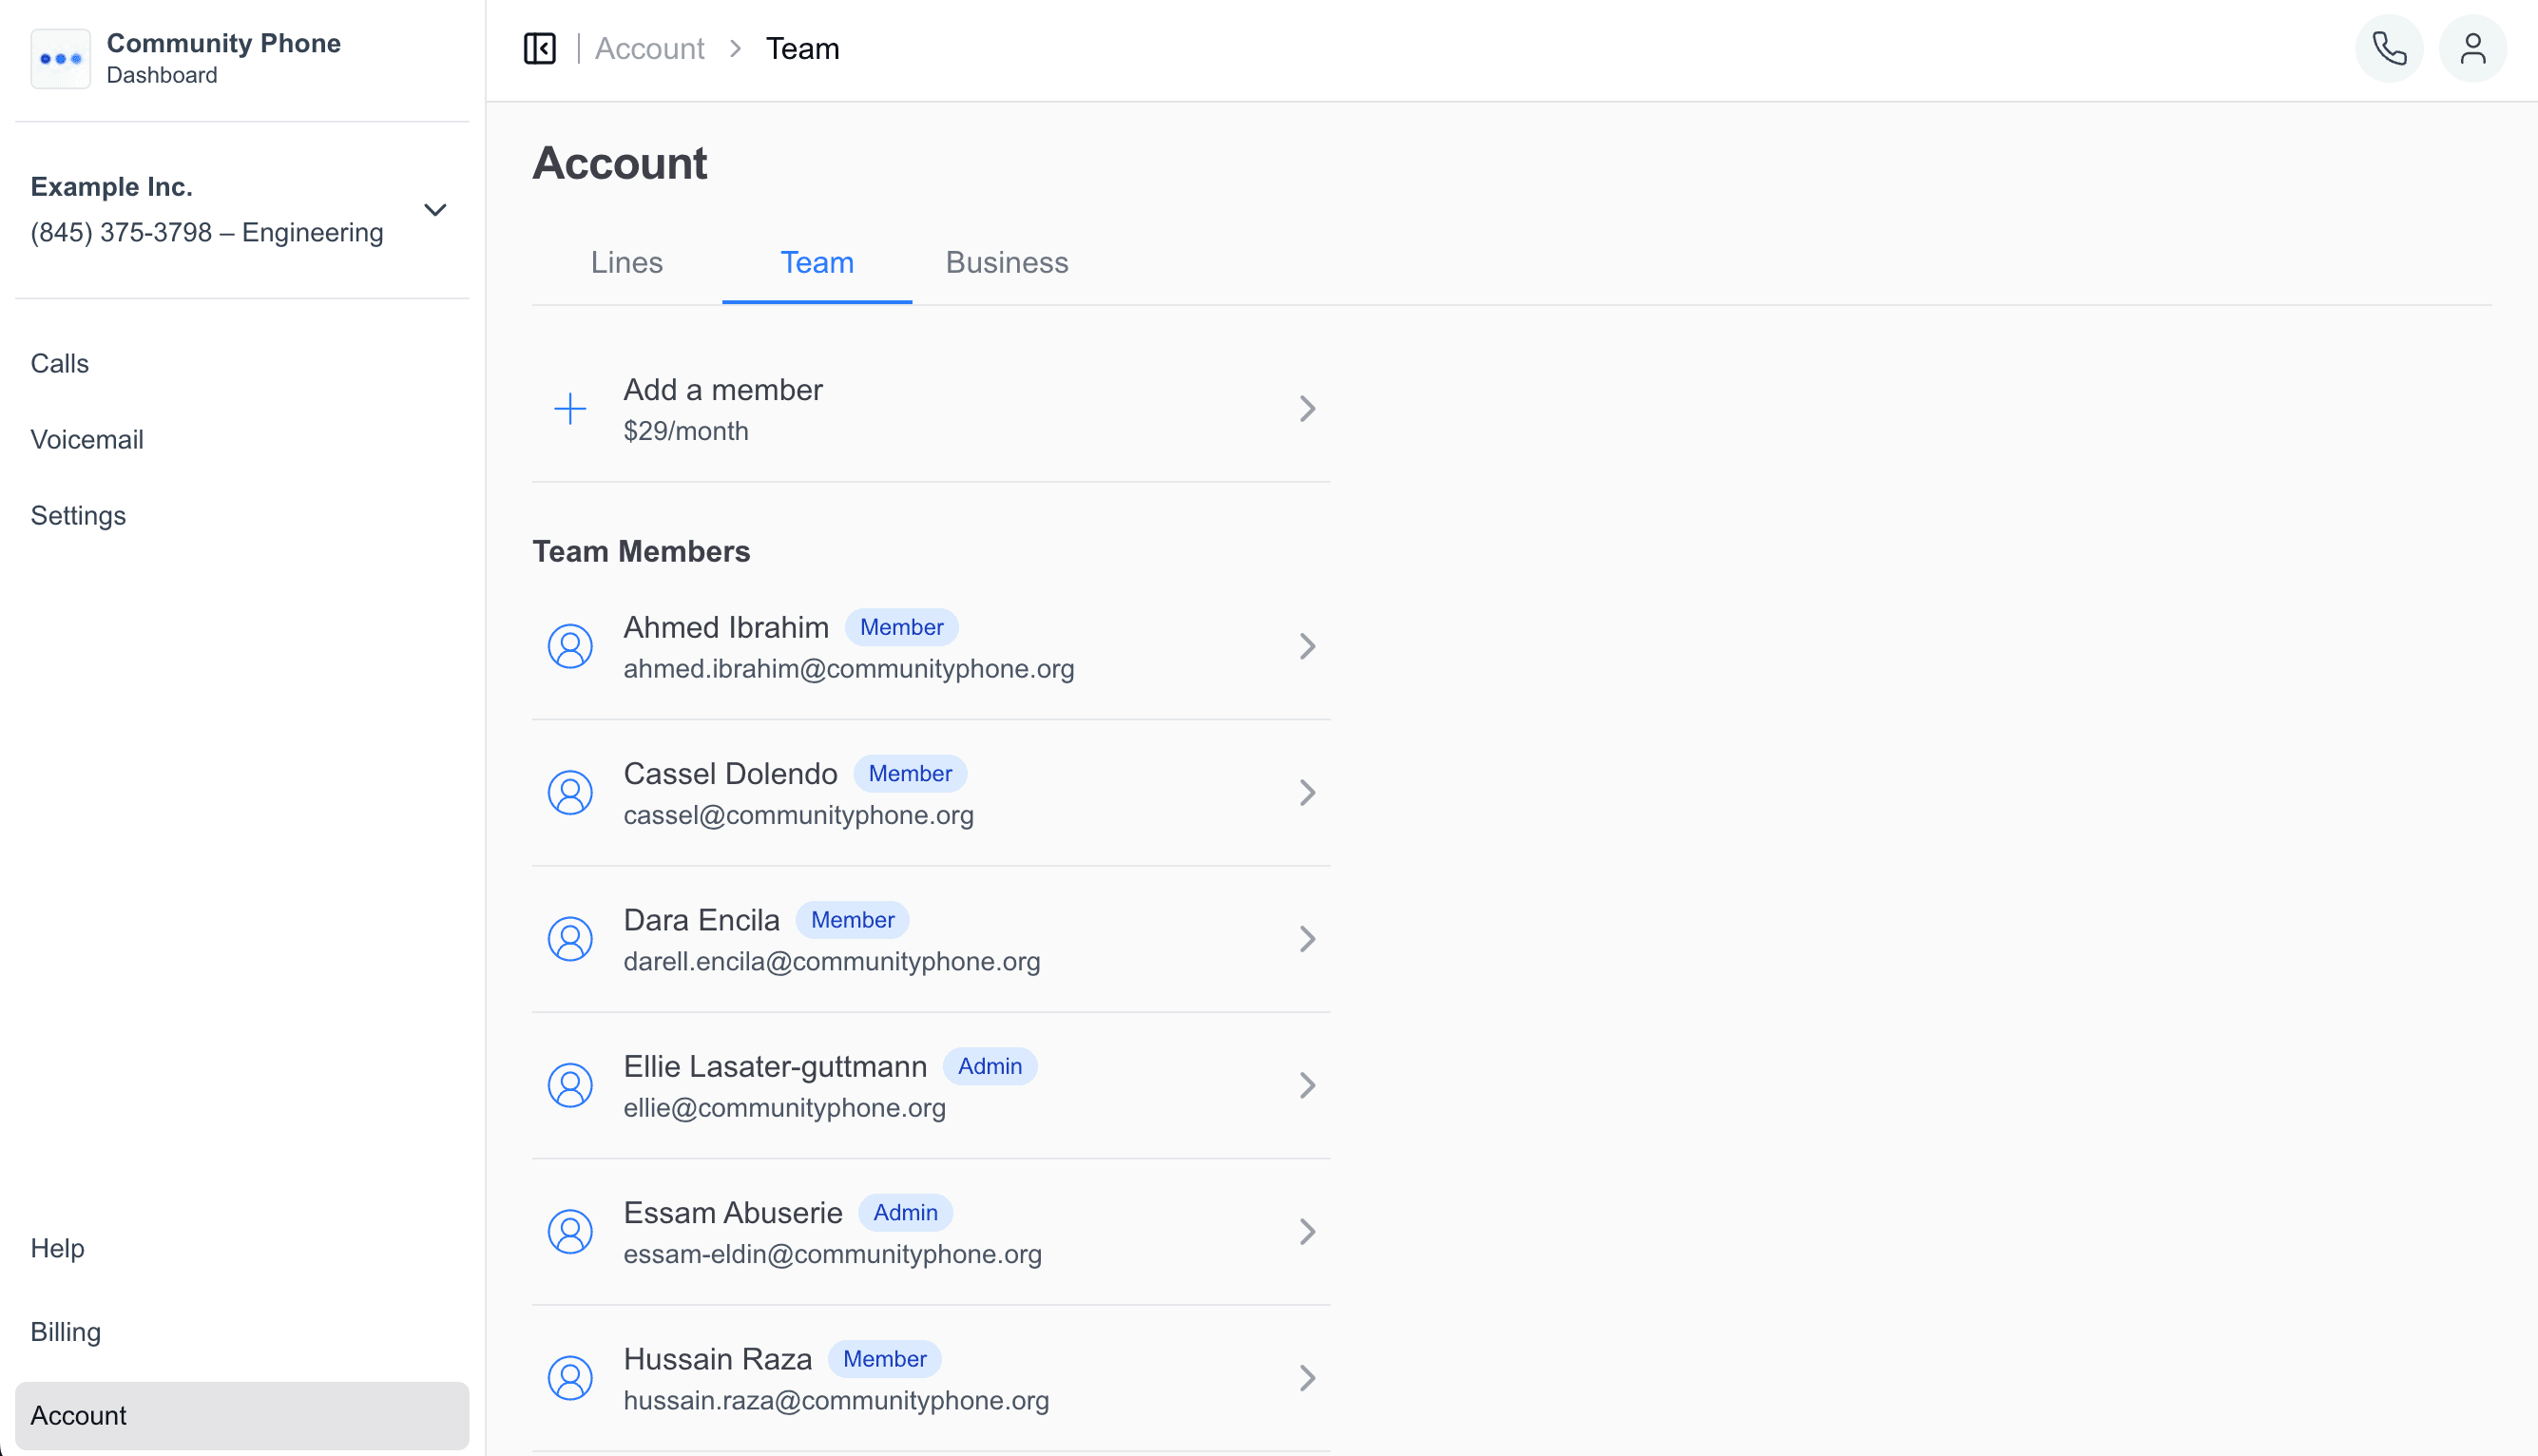Switch to the Lines tab

coord(627,262)
